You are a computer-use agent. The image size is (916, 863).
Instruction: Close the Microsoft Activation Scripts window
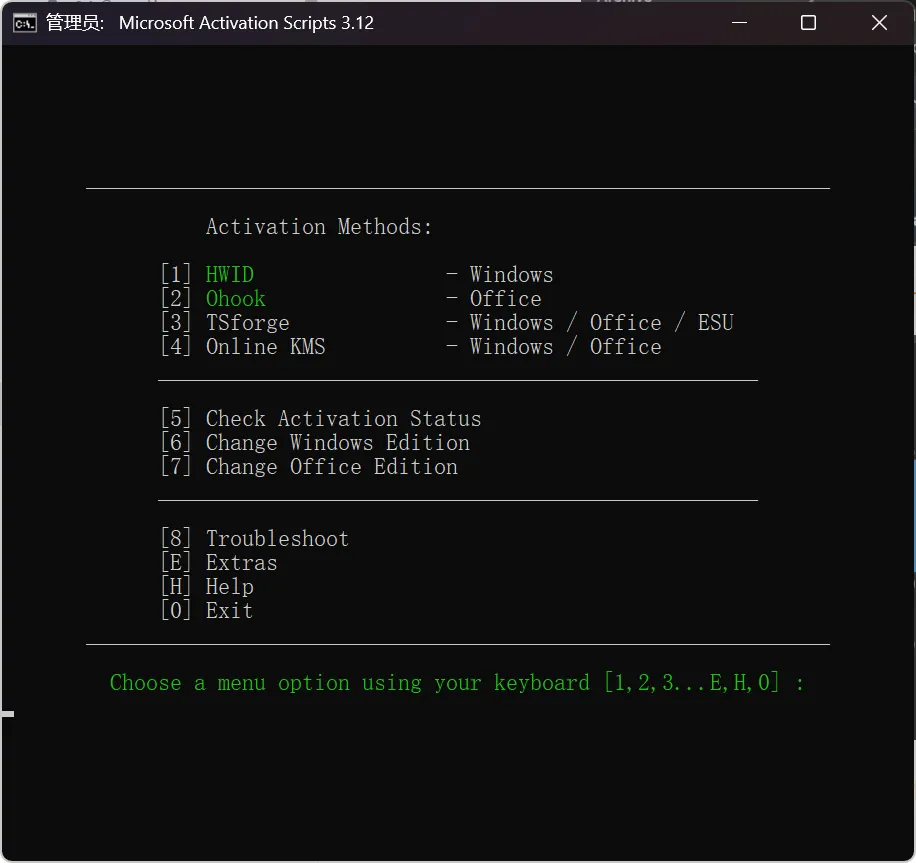pyautogui.click(x=879, y=23)
